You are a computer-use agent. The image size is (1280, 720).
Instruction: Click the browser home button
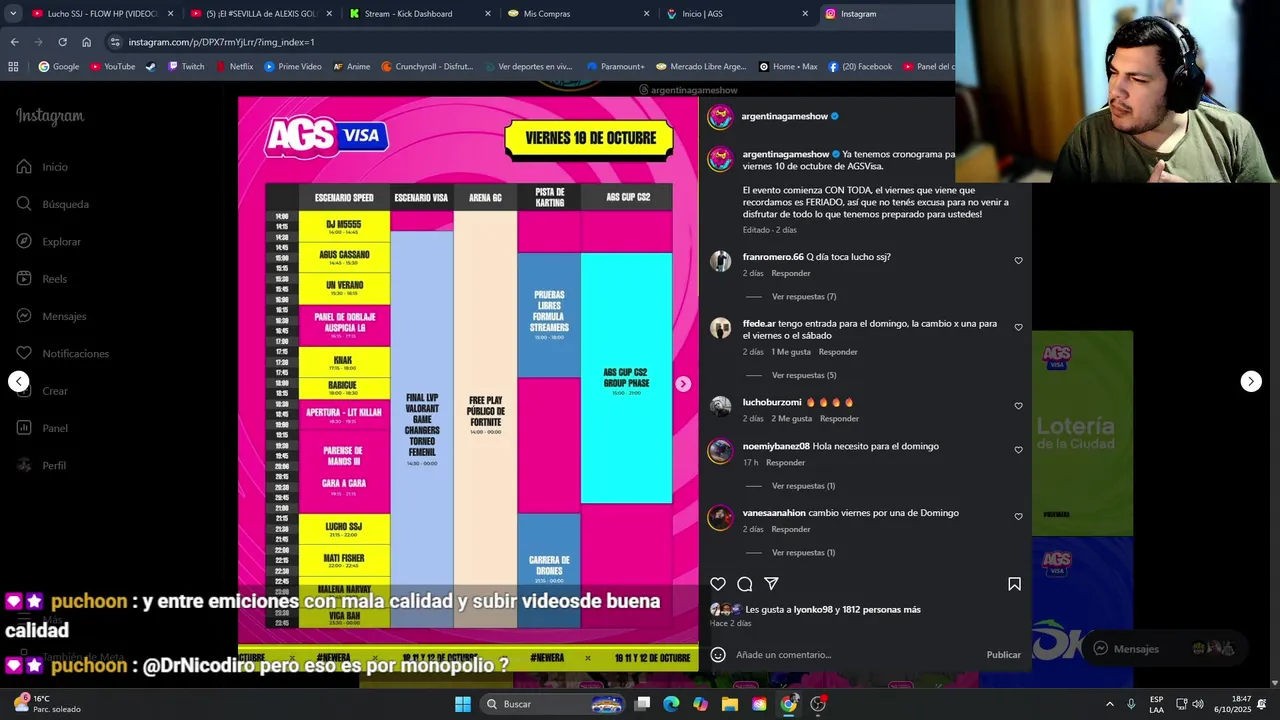pyautogui.click(x=86, y=42)
